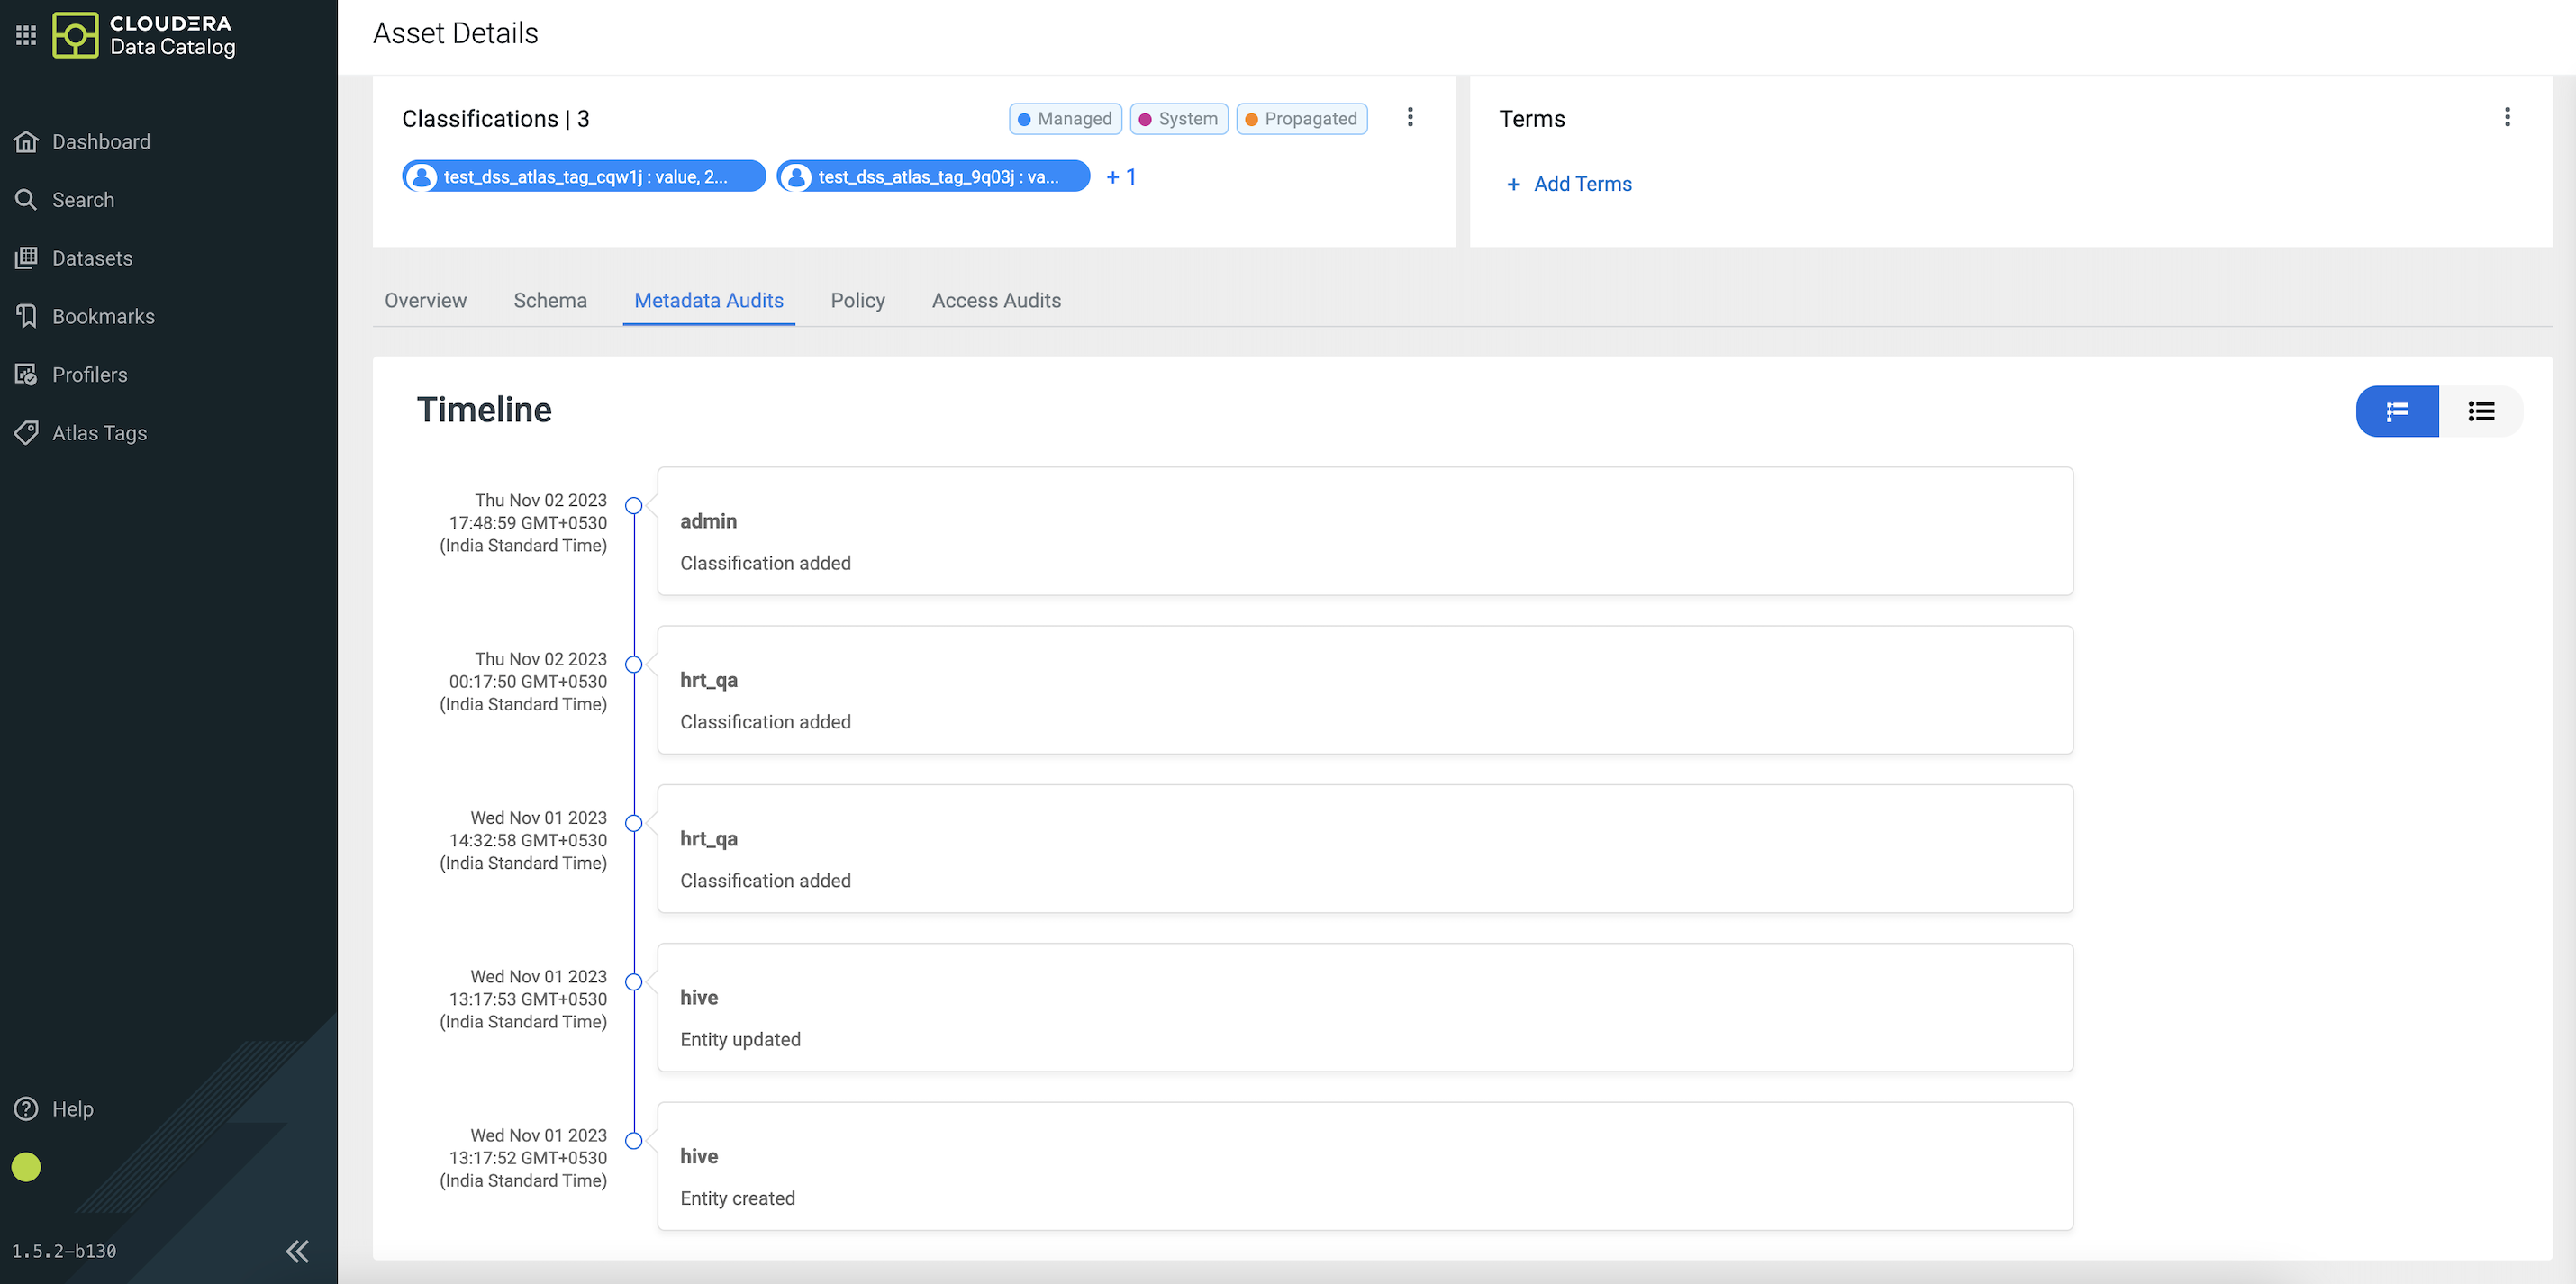Open the app grid launcher icon
Viewport: 2576px width, 1284px height.
pos(26,35)
